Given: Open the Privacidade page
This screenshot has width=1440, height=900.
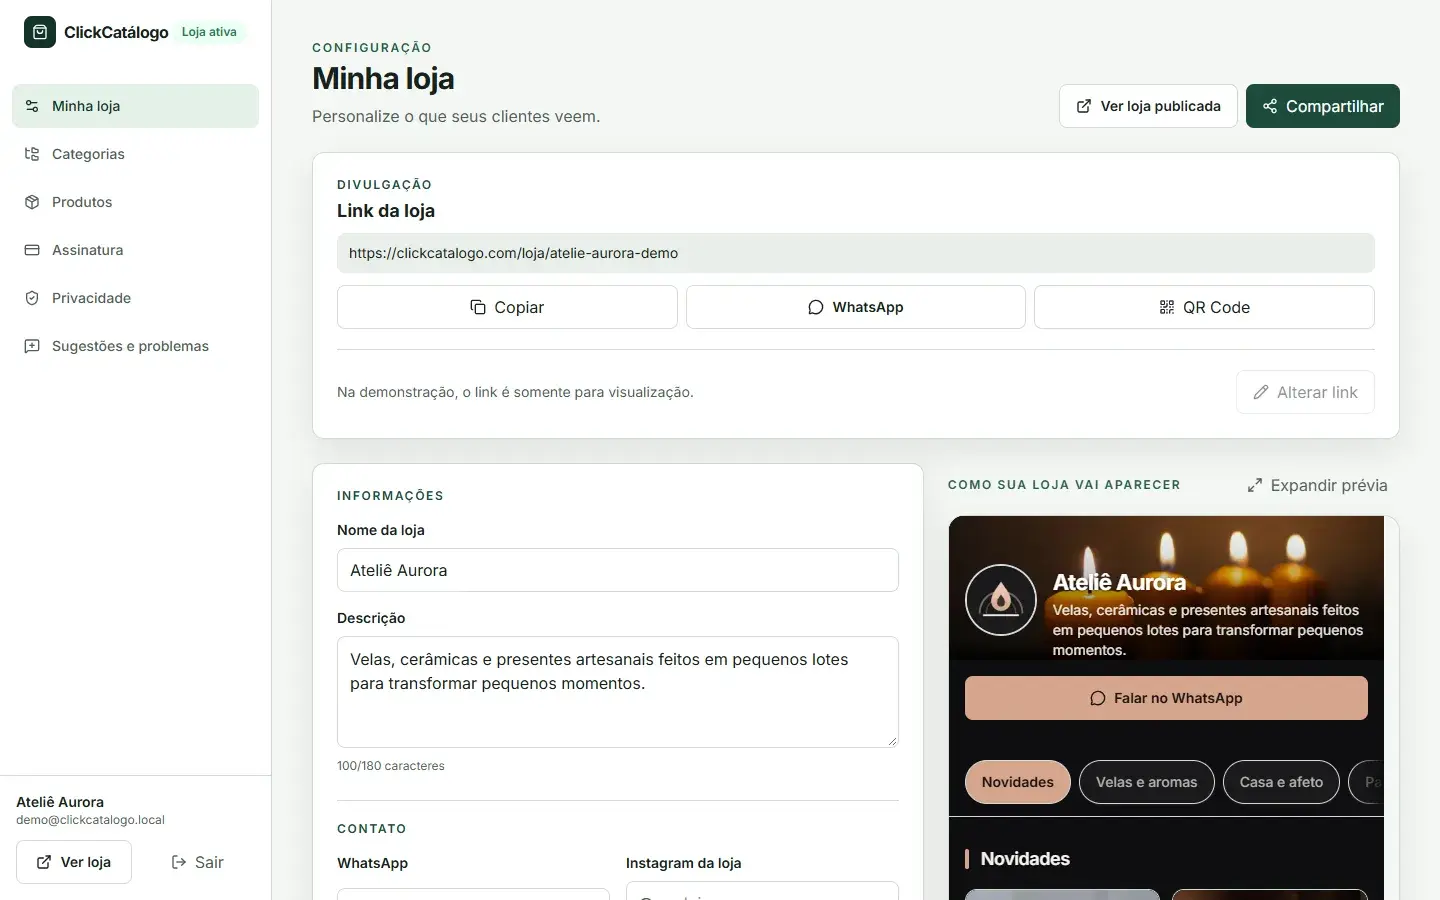Looking at the screenshot, I should pyautogui.click(x=135, y=298).
